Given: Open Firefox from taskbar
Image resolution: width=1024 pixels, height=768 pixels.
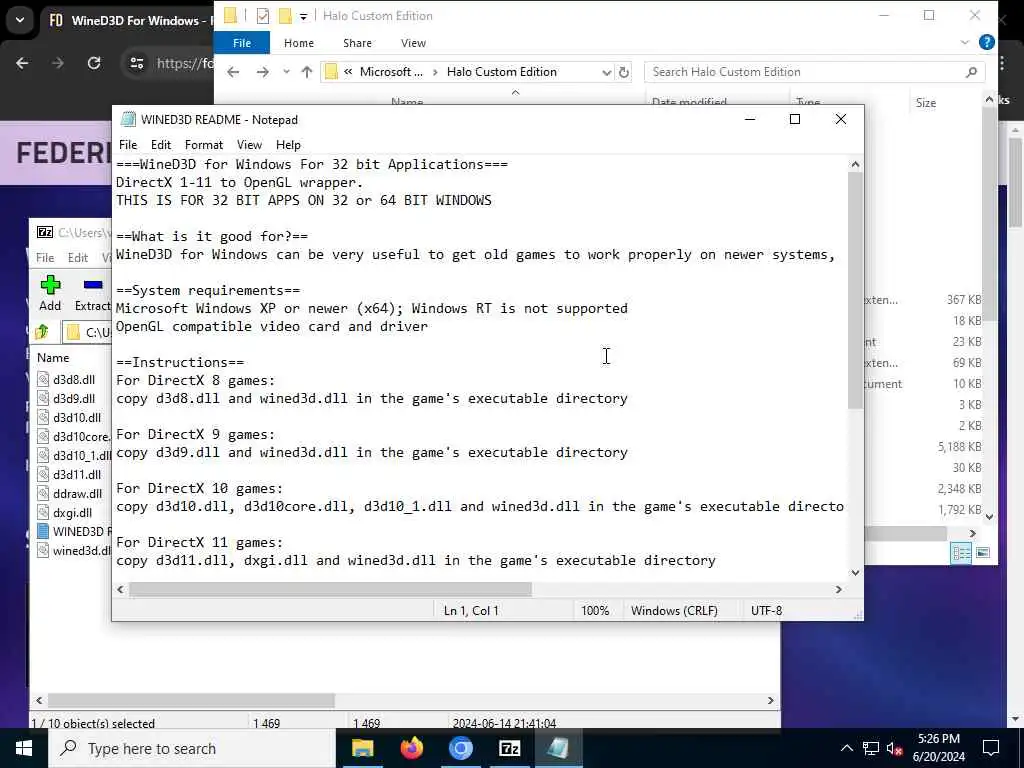Looking at the screenshot, I should [411, 748].
